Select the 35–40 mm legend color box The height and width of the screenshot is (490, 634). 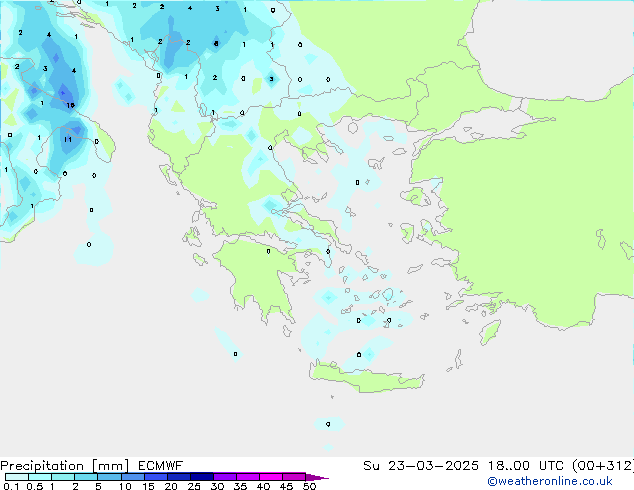248,477
